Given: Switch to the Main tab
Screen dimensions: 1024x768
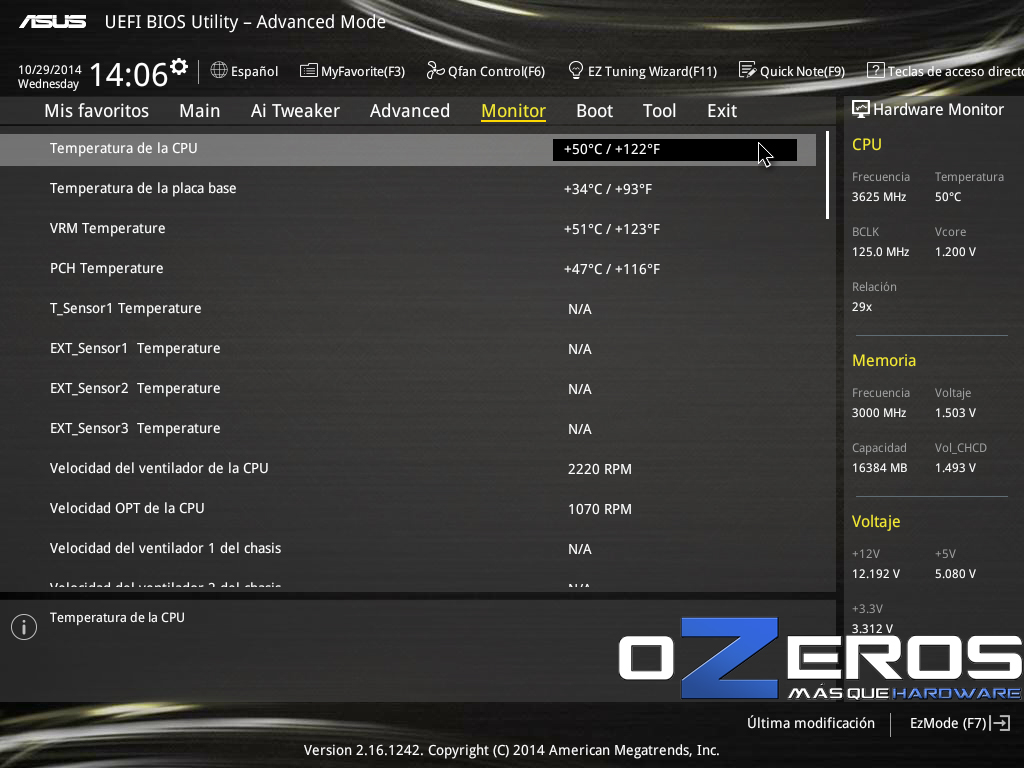Looking at the screenshot, I should [200, 111].
